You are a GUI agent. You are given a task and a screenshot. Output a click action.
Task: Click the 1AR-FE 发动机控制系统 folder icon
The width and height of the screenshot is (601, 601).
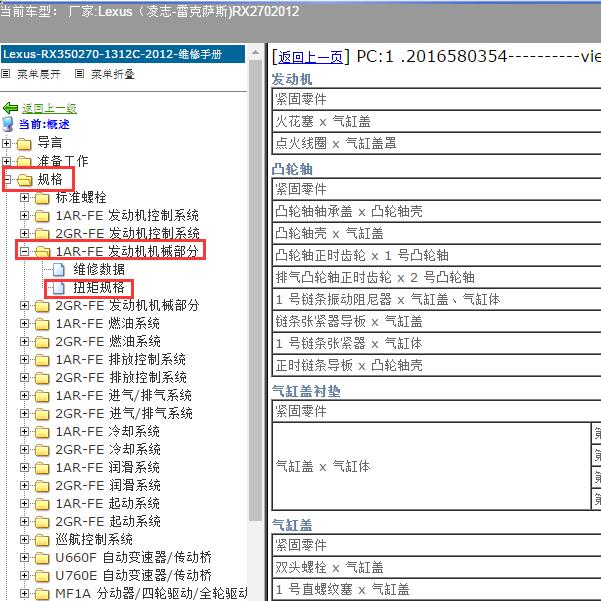click(x=42, y=216)
